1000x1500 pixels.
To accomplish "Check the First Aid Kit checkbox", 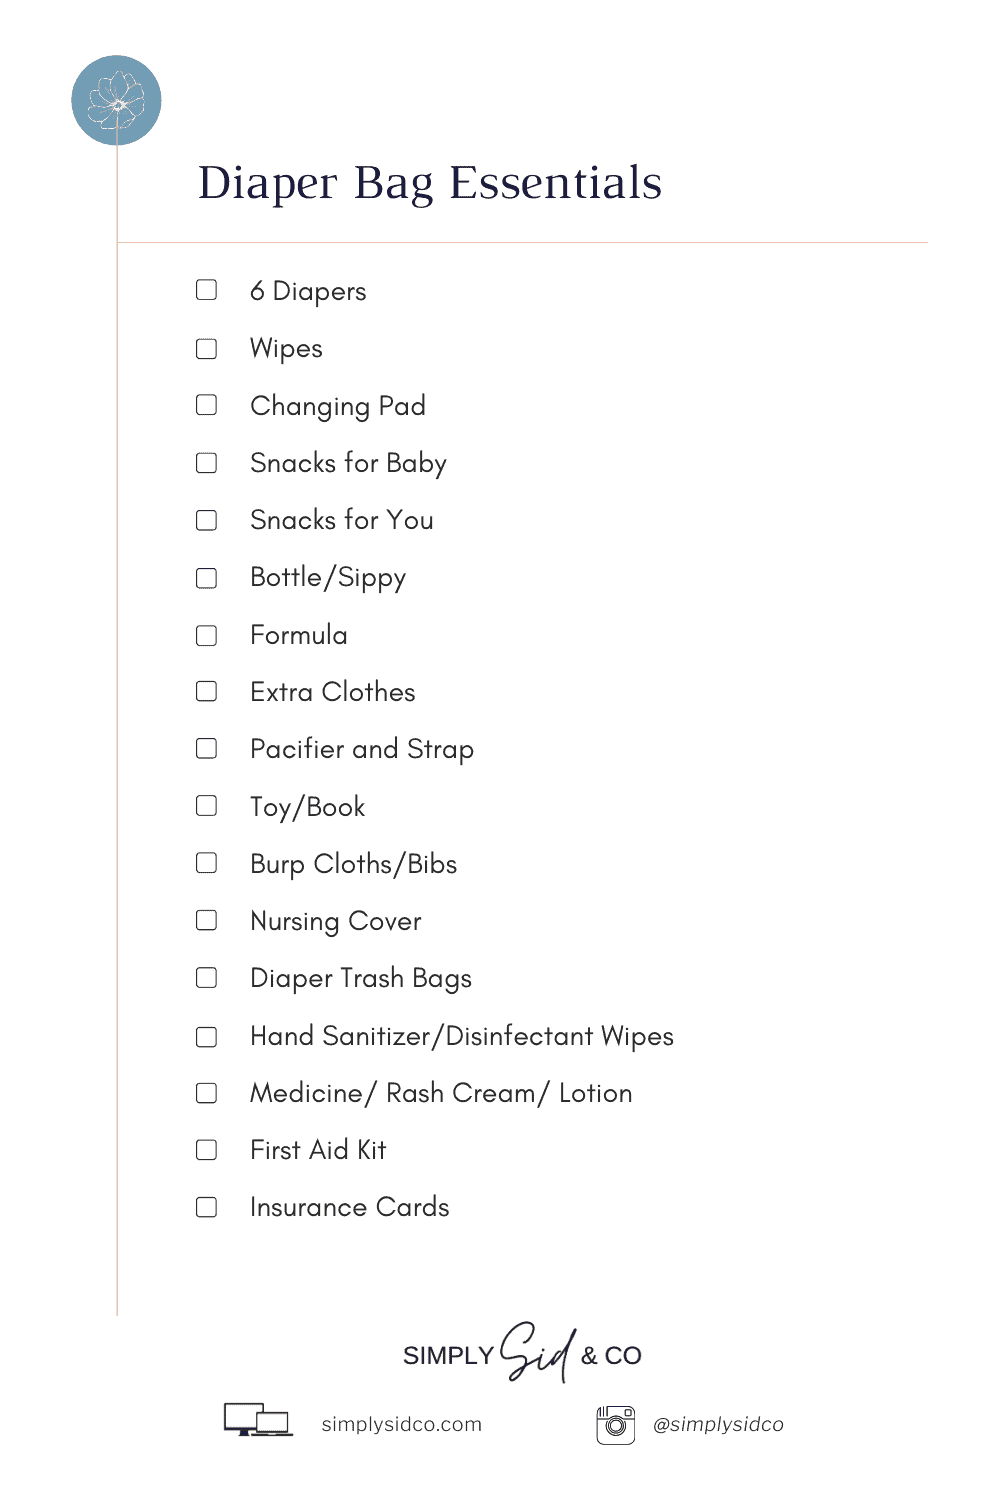I will click(206, 1150).
